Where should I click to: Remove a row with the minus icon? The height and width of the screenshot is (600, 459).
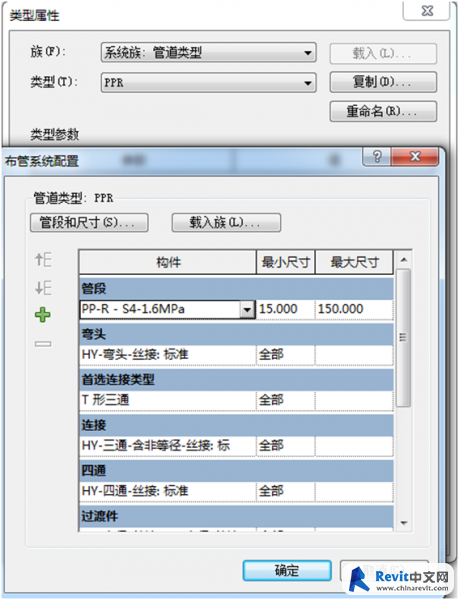[43, 344]
